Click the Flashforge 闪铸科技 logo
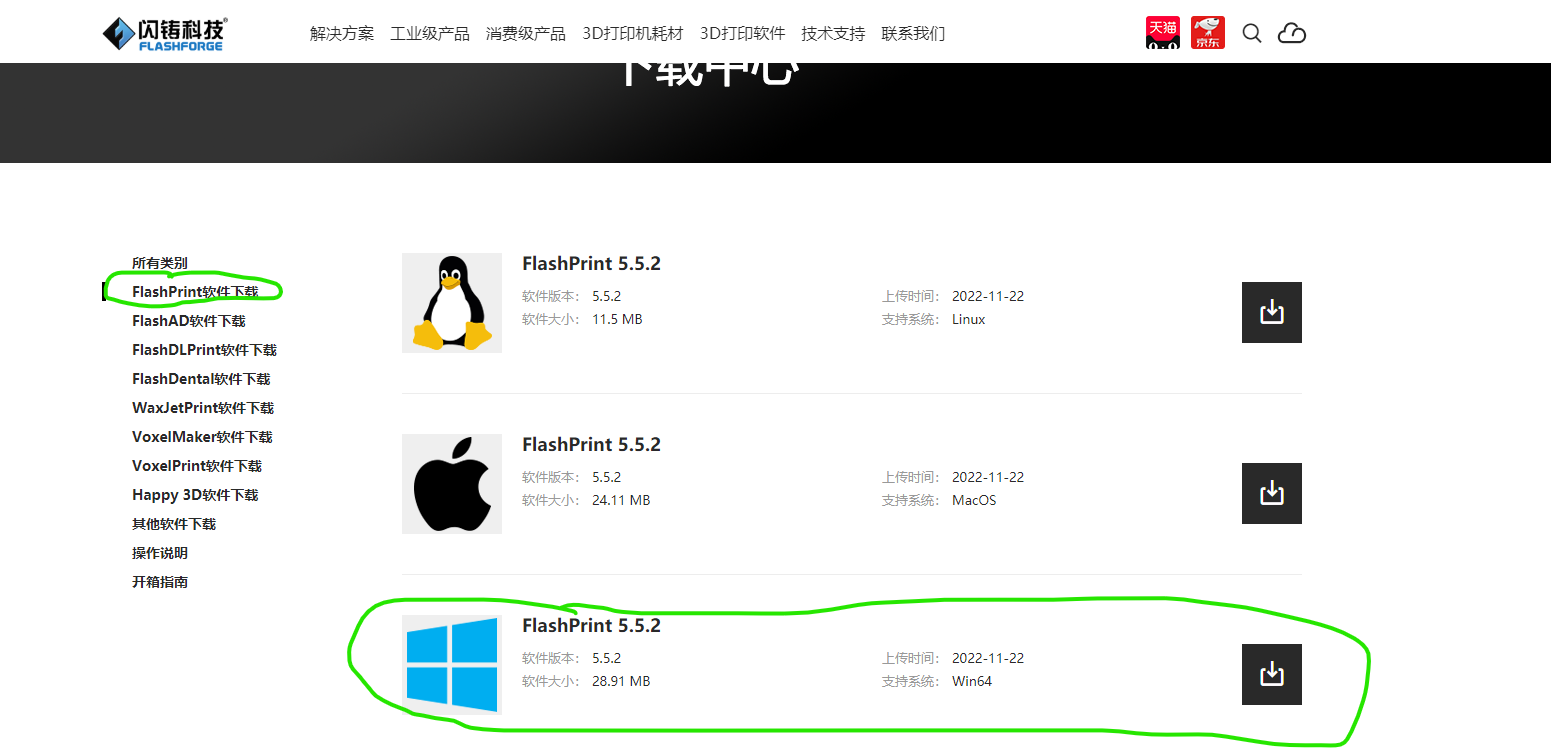 (x=165, y=33)
